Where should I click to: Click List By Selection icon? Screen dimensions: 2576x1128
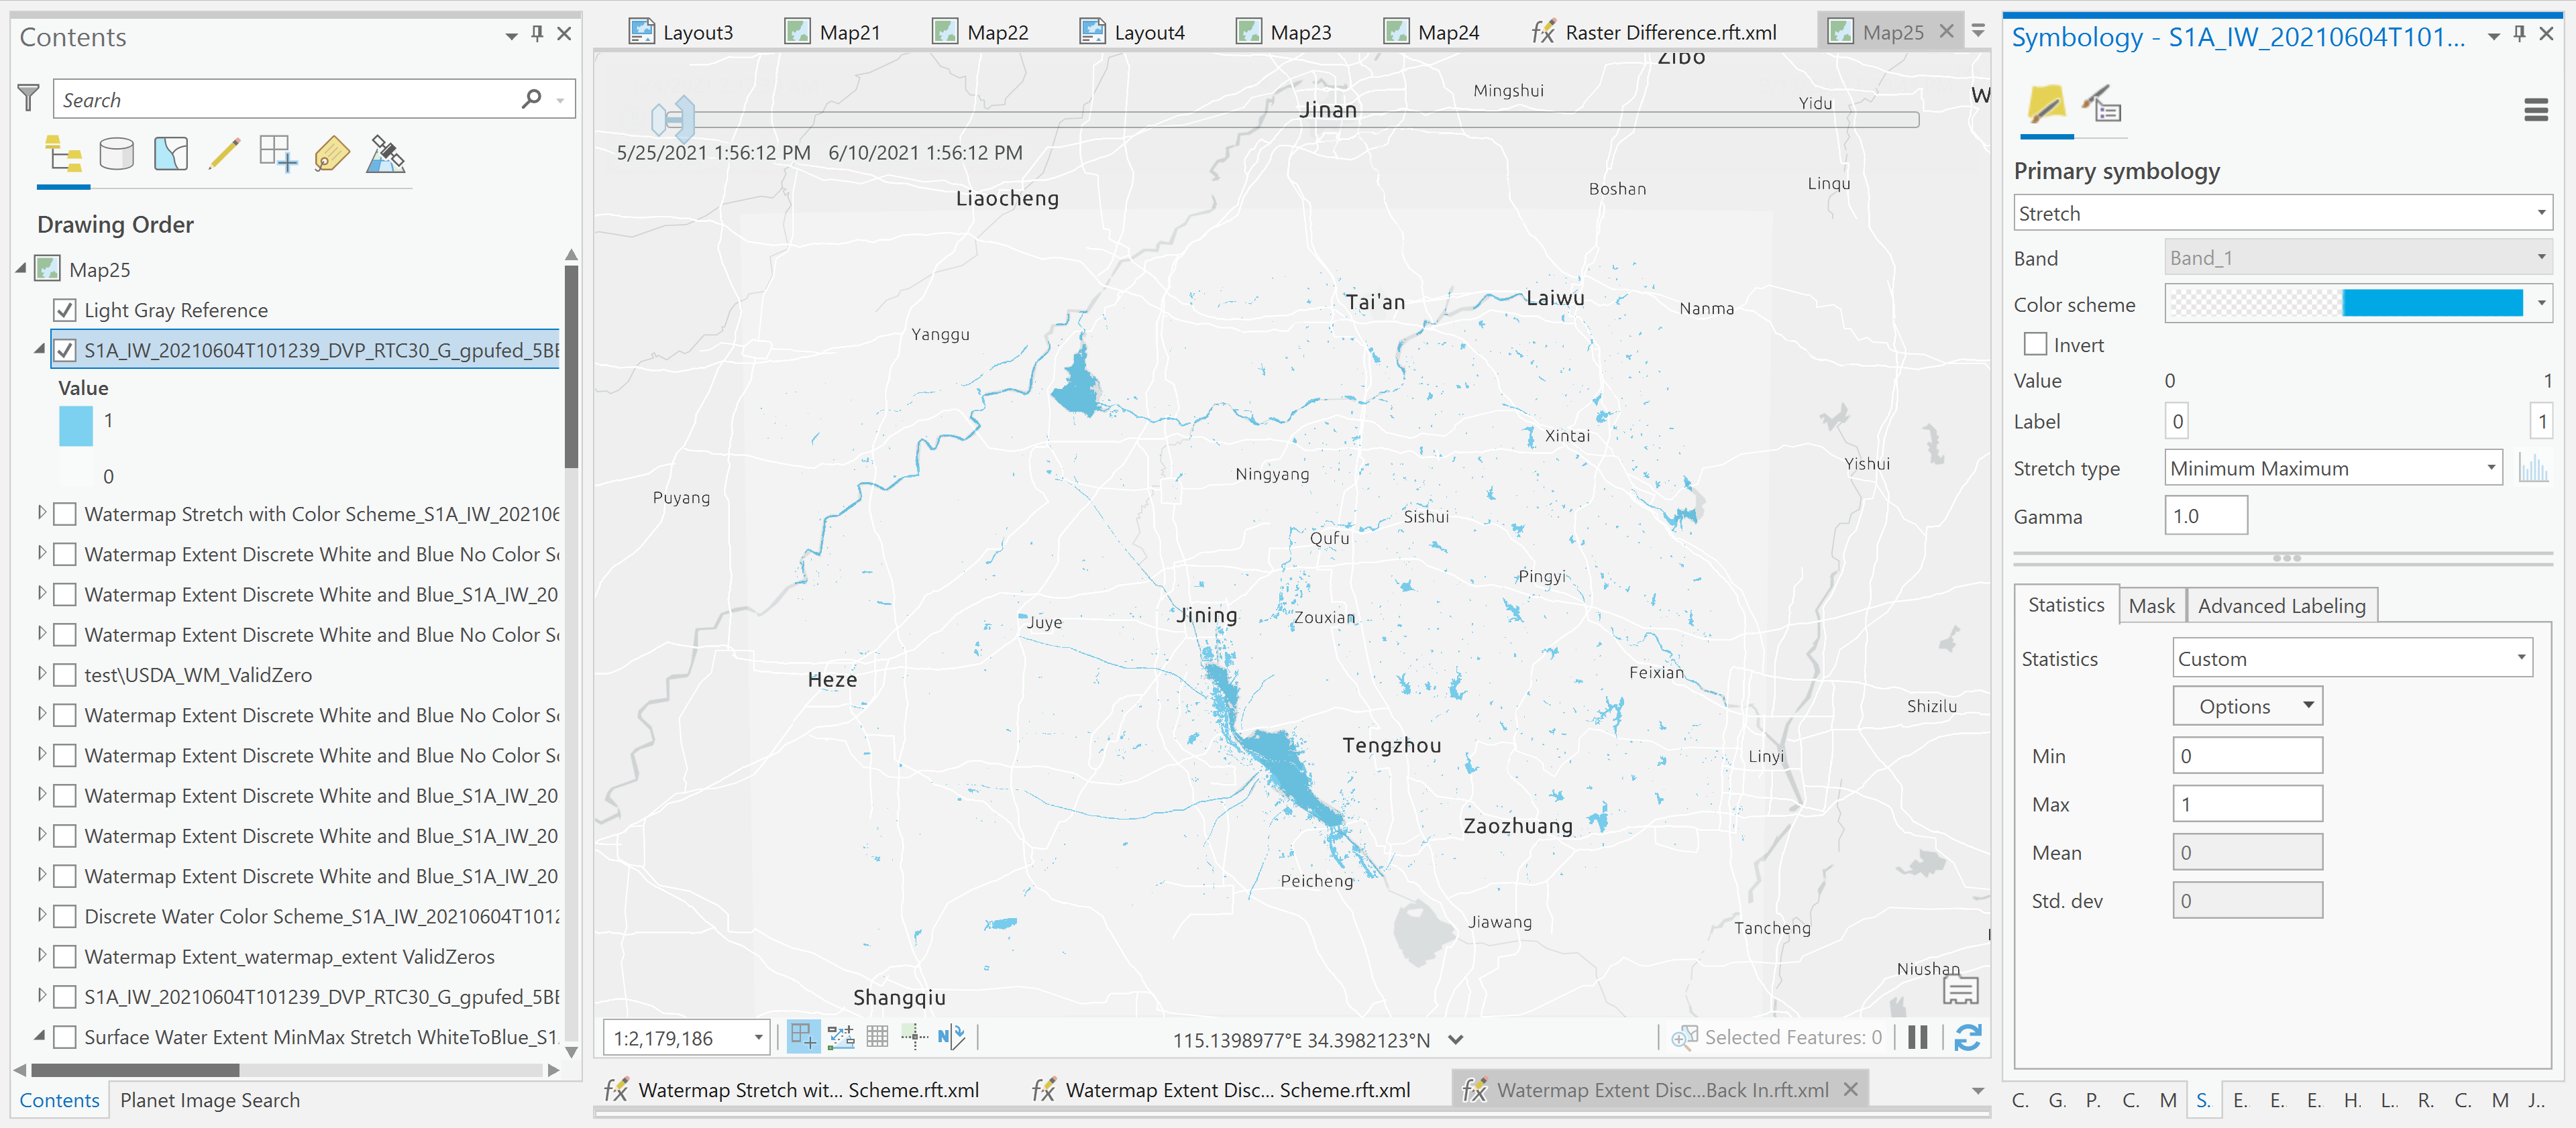click(x=171, y=155)
